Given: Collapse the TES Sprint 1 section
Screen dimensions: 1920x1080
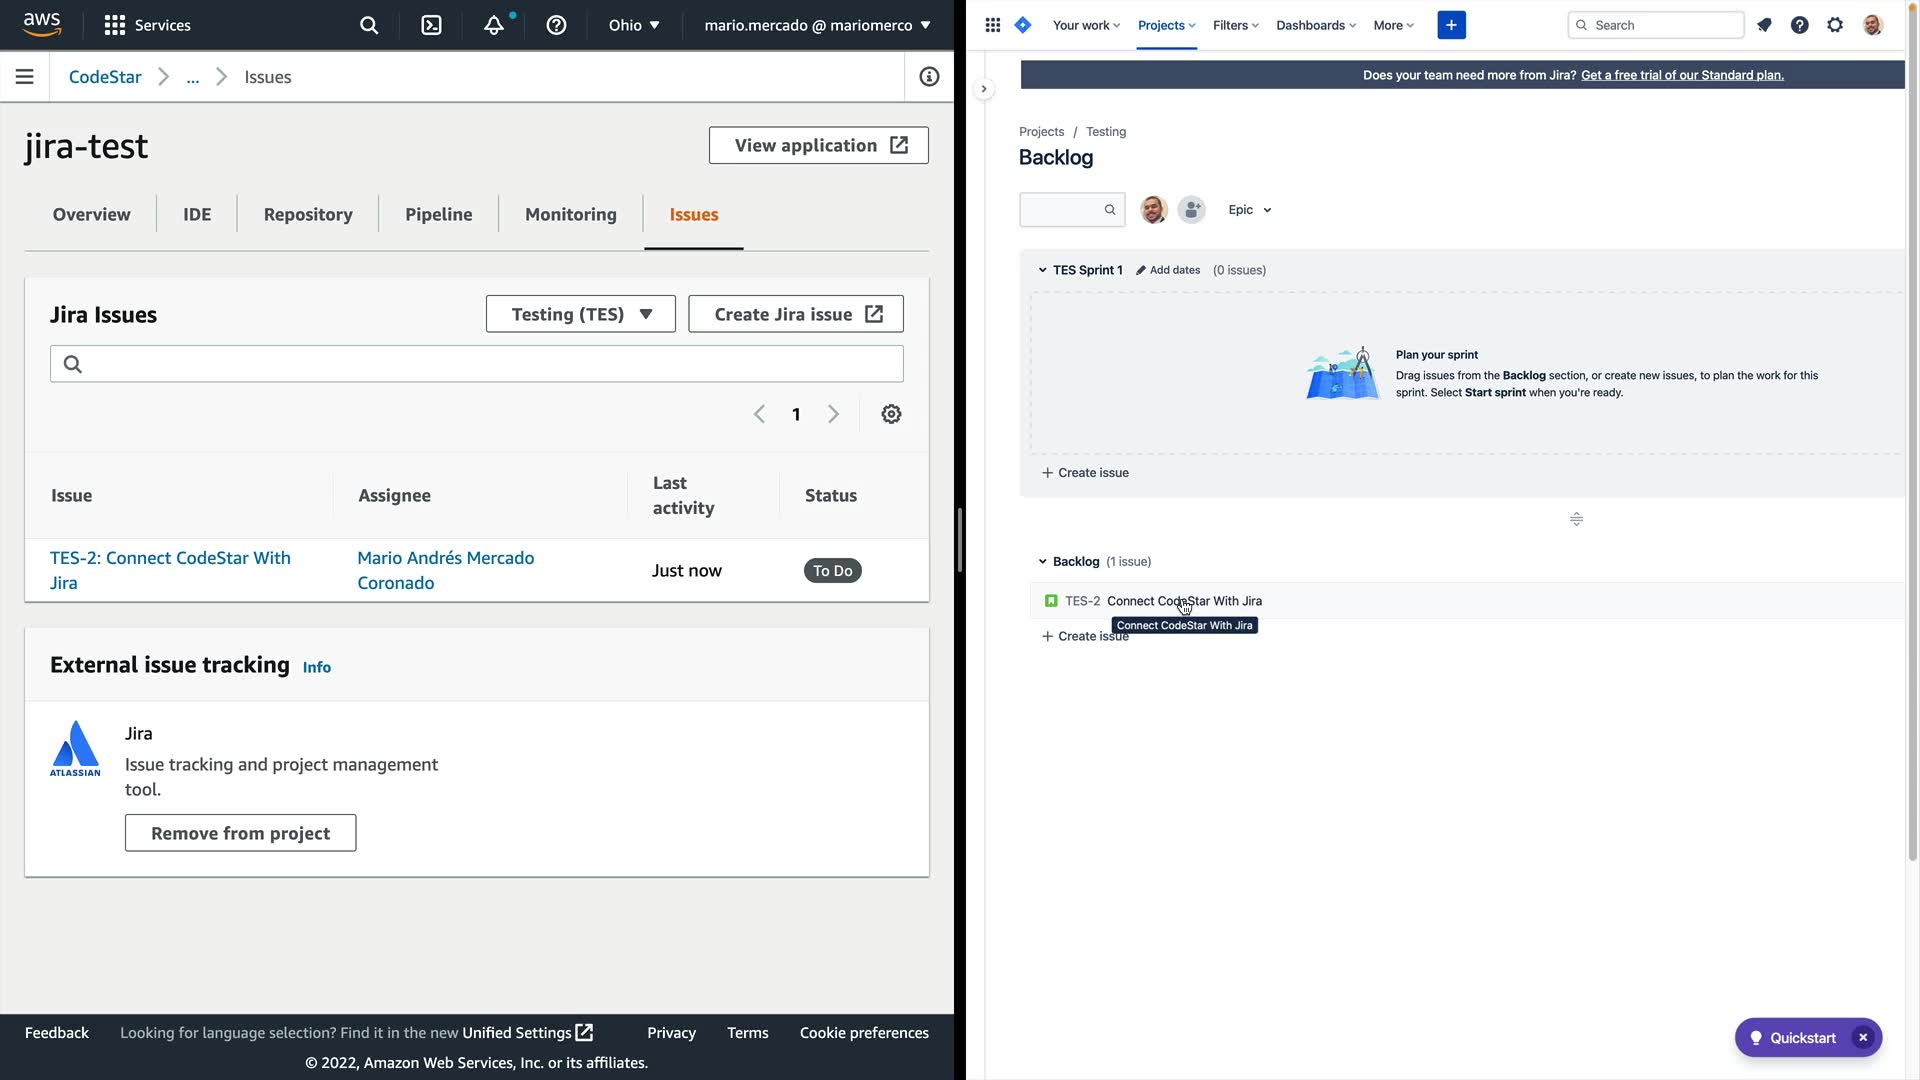Looking at the screenshot, I should 1042,270.
